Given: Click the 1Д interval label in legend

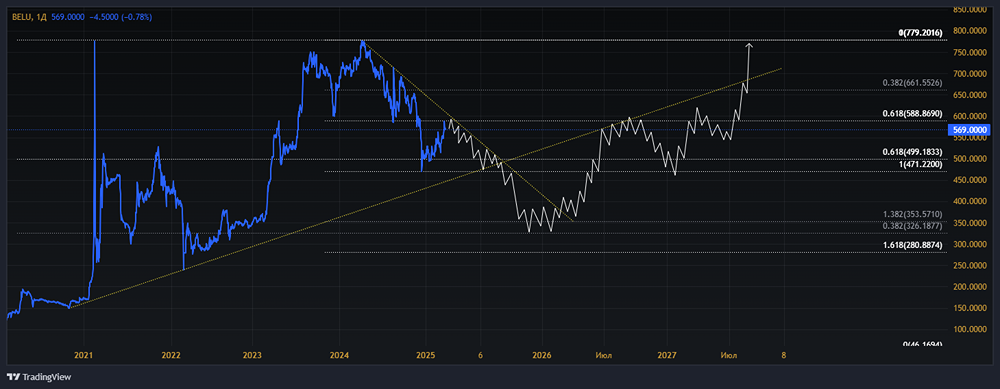Looking at the screenshot, I should coord(40,17).
